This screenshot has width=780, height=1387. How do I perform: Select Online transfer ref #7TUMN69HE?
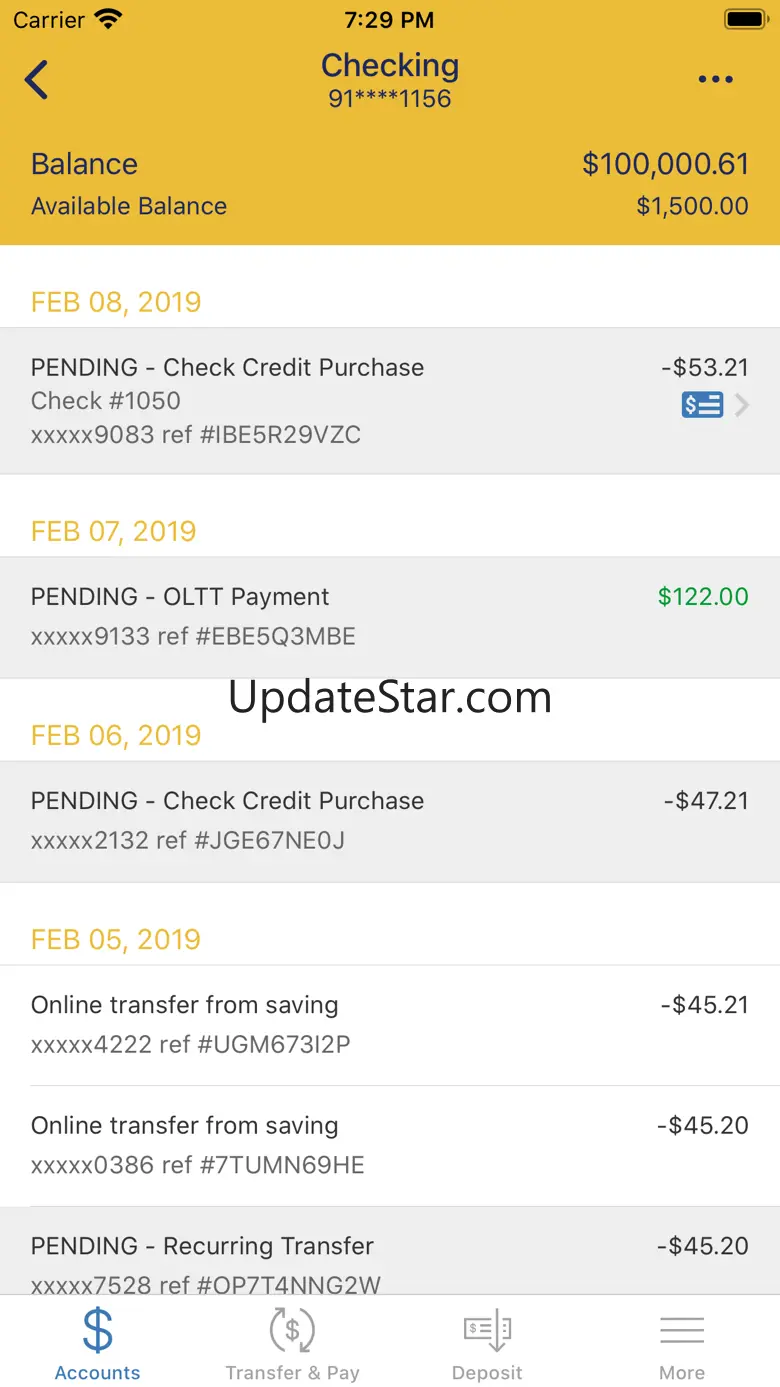coord(390,1145)
